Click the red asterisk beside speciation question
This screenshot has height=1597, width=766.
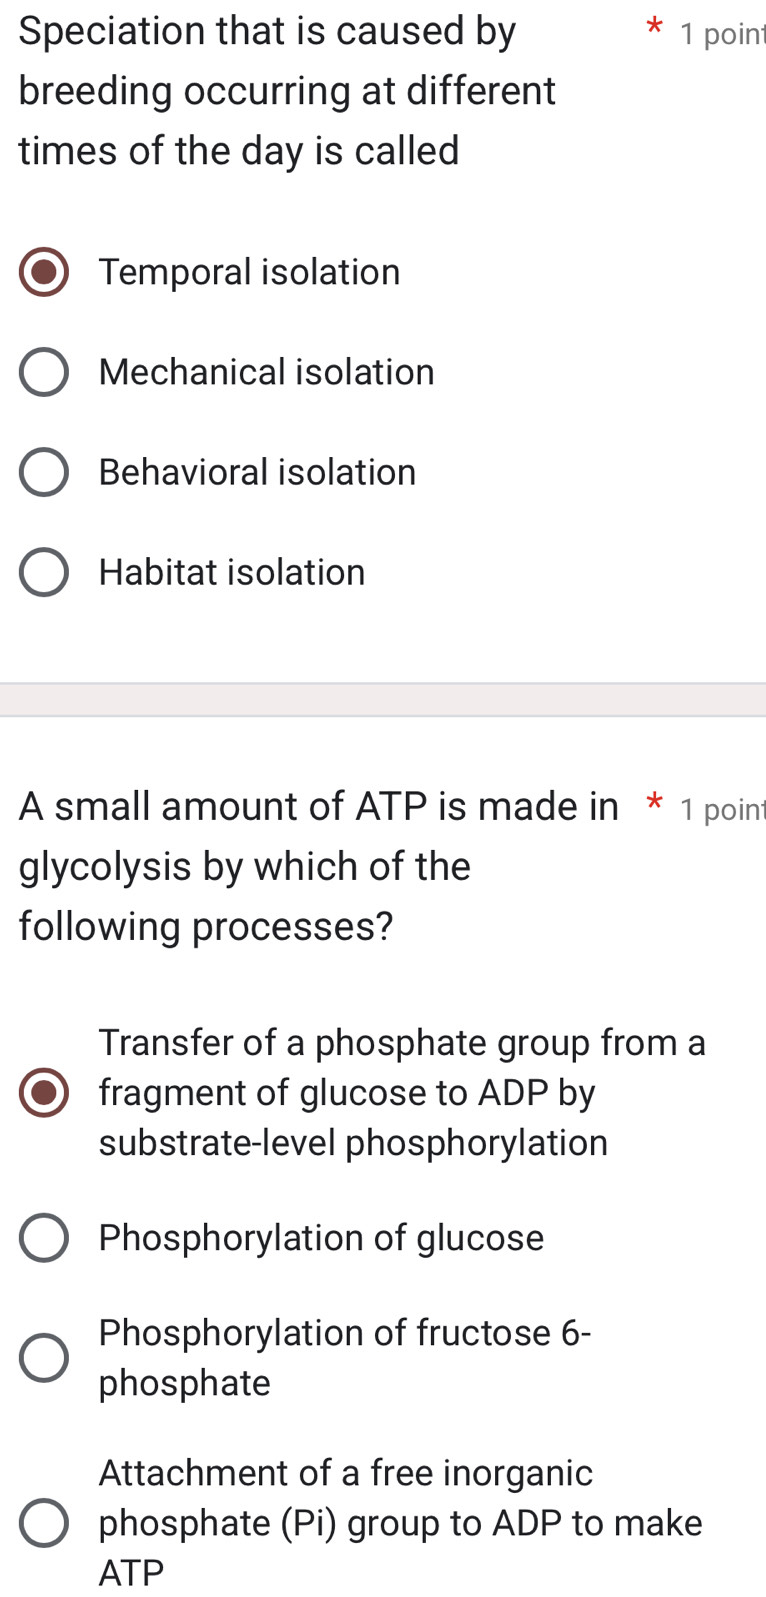tap(654, 30)
